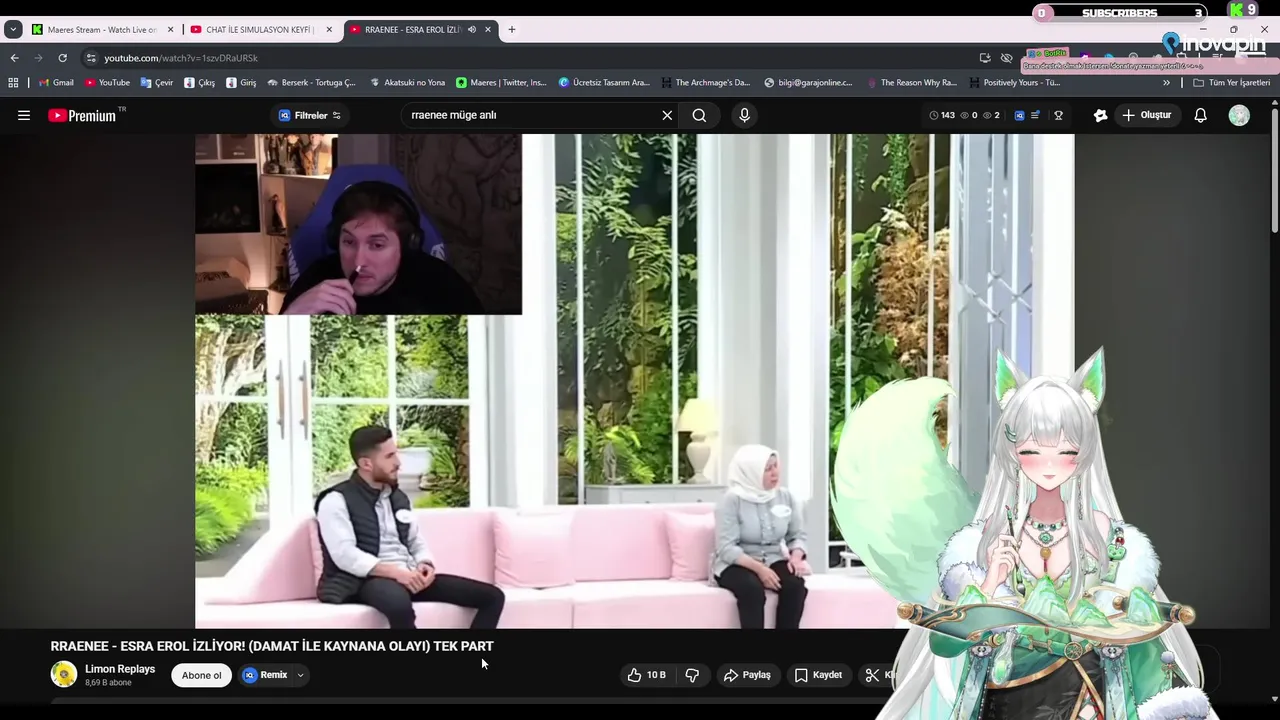Screen dimensions: 1280x720
Task: Open the apps grid in bookmarks bar
Action: (x=13, y=83)
